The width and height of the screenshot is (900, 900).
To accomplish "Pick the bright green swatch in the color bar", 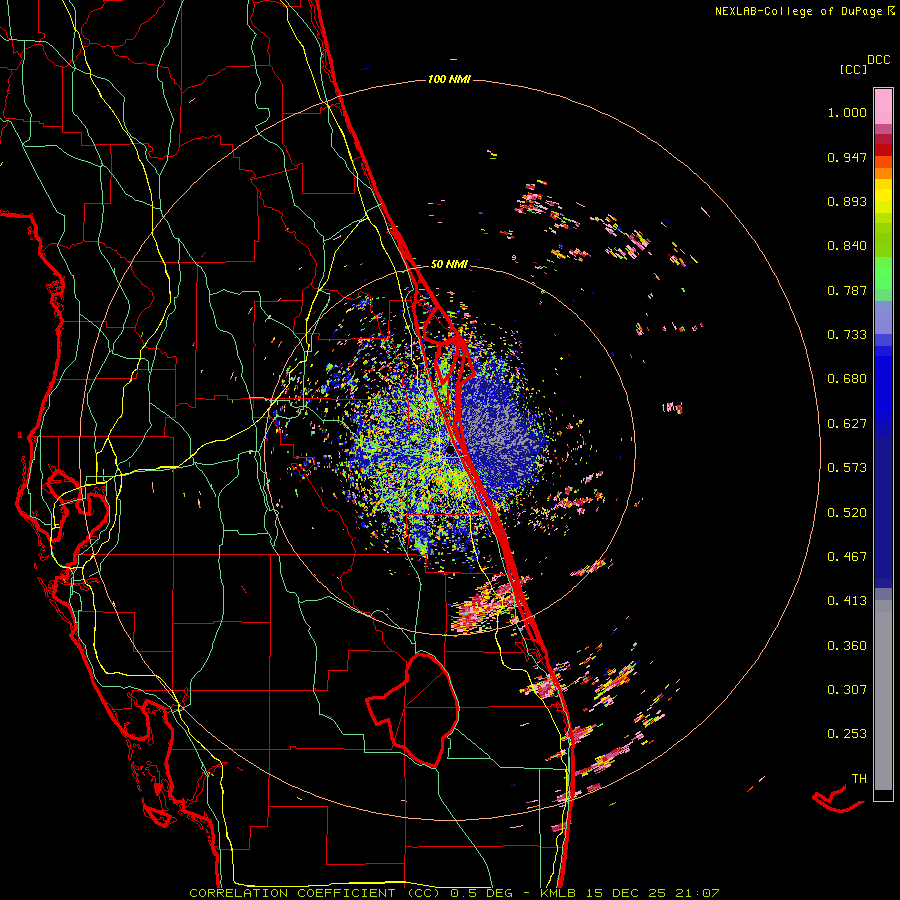I will point(883,273).
